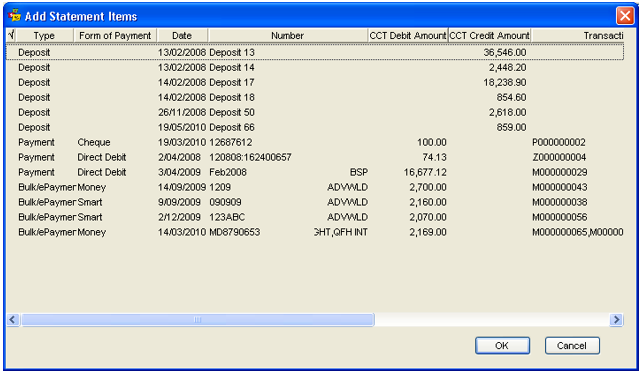Click the OK button

pos(502,346)
